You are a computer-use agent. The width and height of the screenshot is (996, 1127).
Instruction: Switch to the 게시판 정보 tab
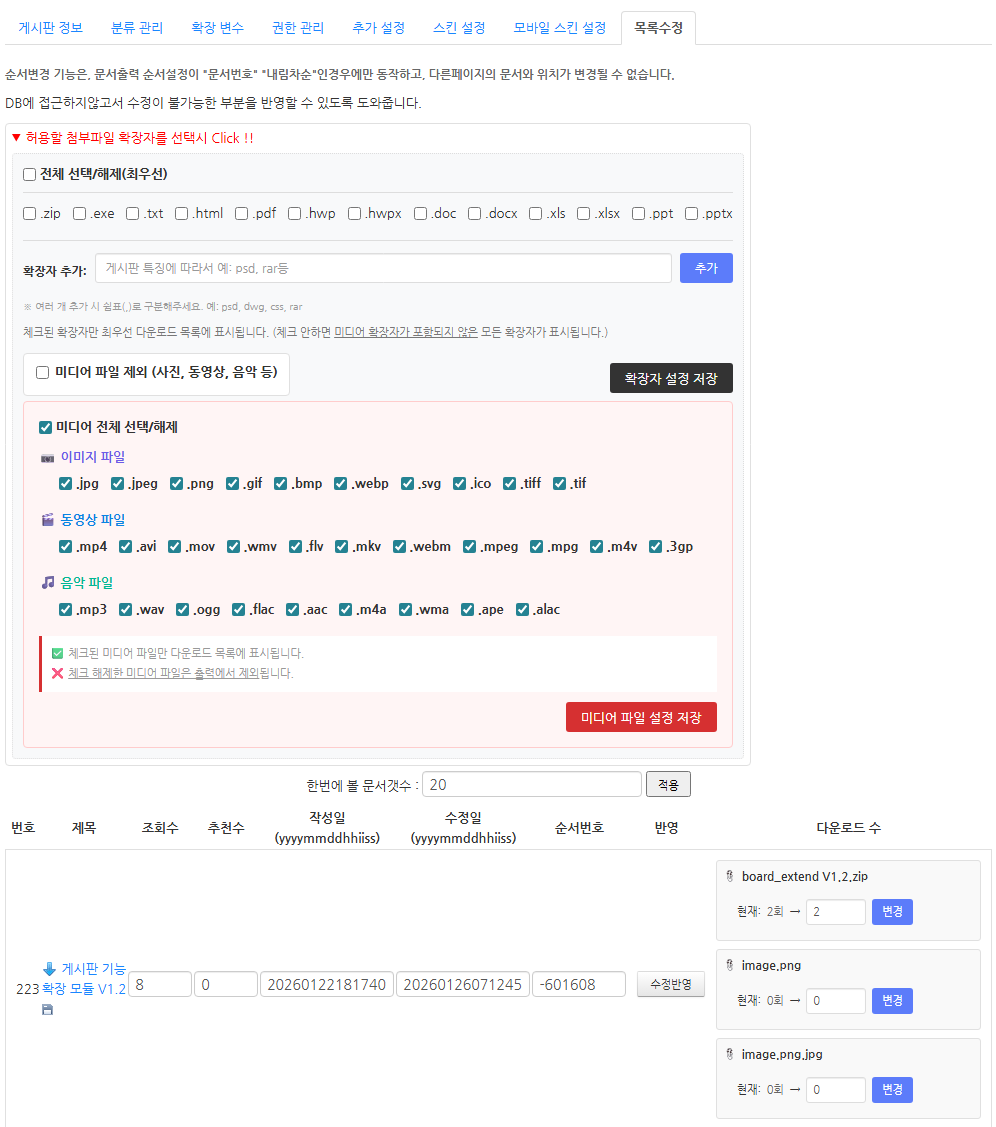tap(50, 28)
